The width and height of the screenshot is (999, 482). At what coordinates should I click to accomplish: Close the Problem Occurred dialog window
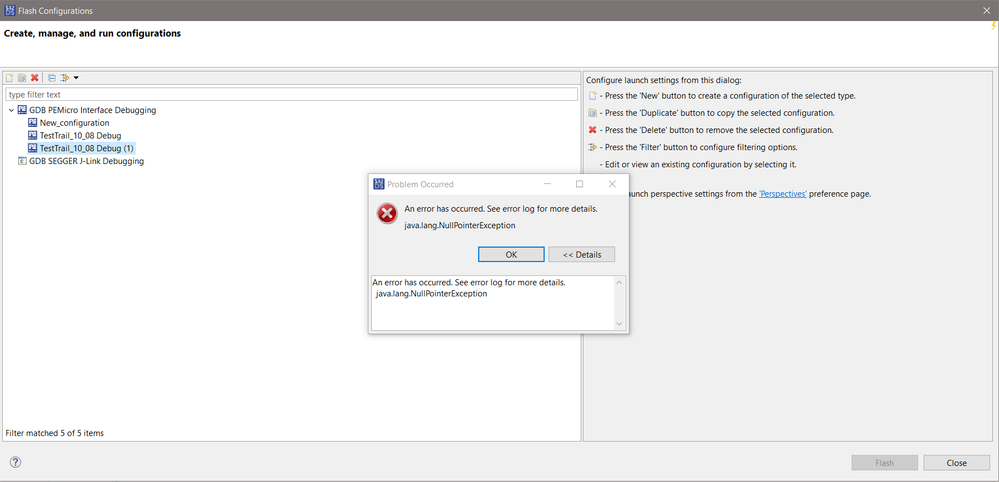click(x=612, y=184)
